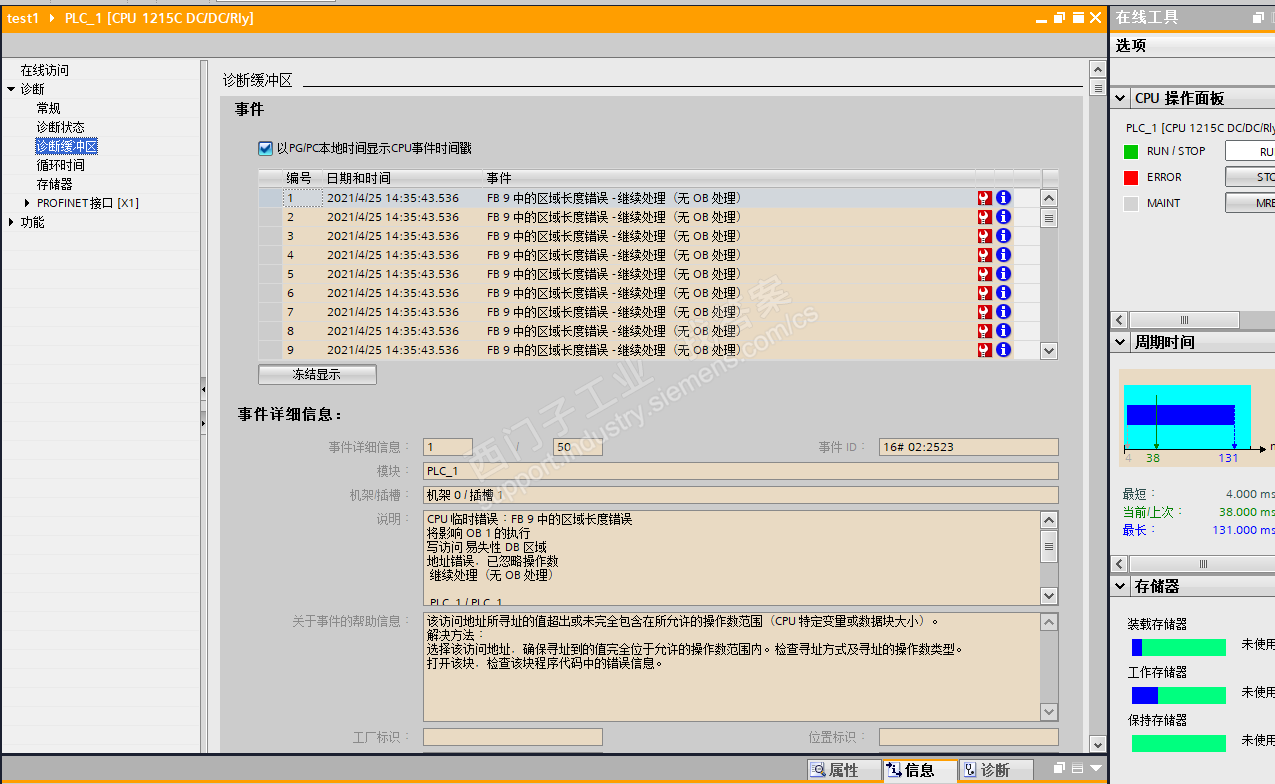This screenshot has height=784, width=1275.
Task: Click the main panel vertical scrollbar up arrow
Action: click(1097, 69)
